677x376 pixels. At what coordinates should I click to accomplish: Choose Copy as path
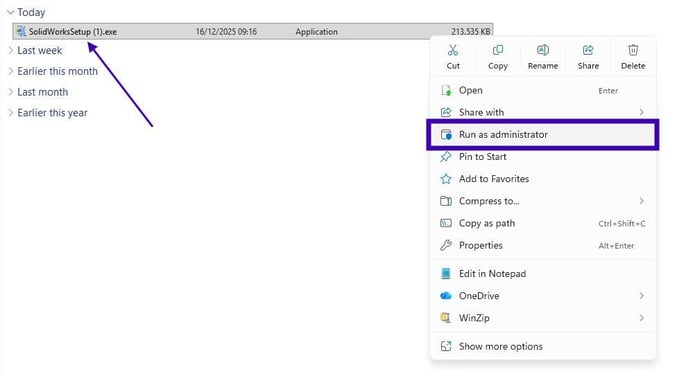(543, 223)
